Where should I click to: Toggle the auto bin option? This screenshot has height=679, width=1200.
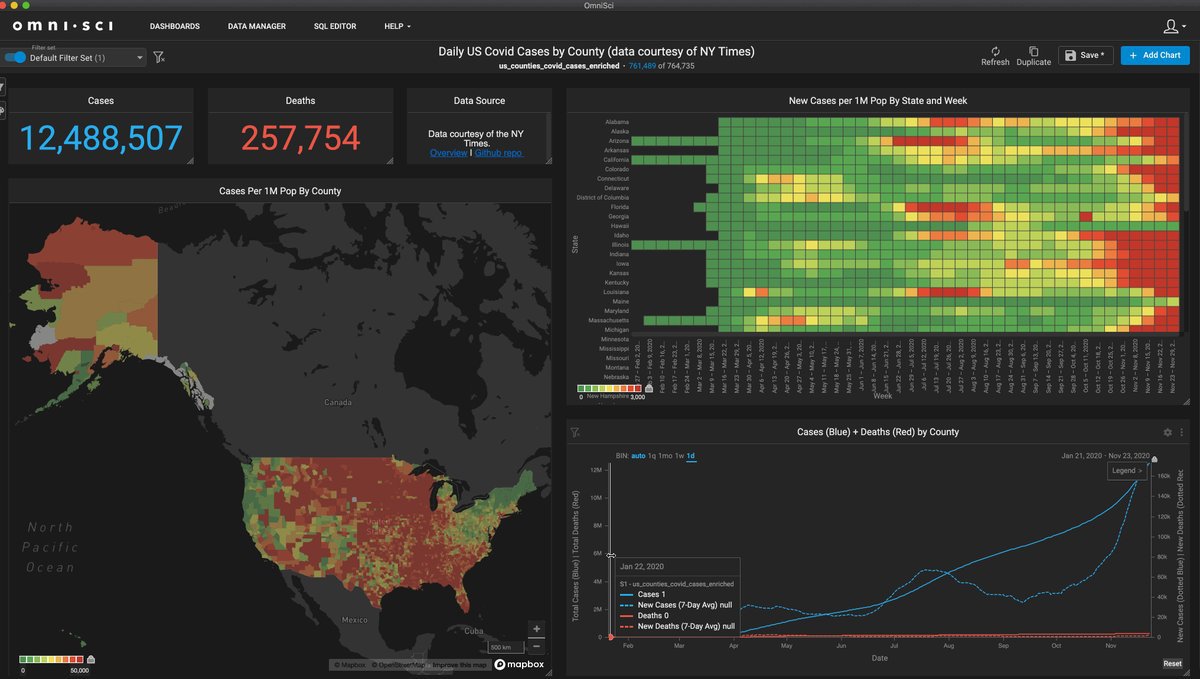(x=638, y=456)
